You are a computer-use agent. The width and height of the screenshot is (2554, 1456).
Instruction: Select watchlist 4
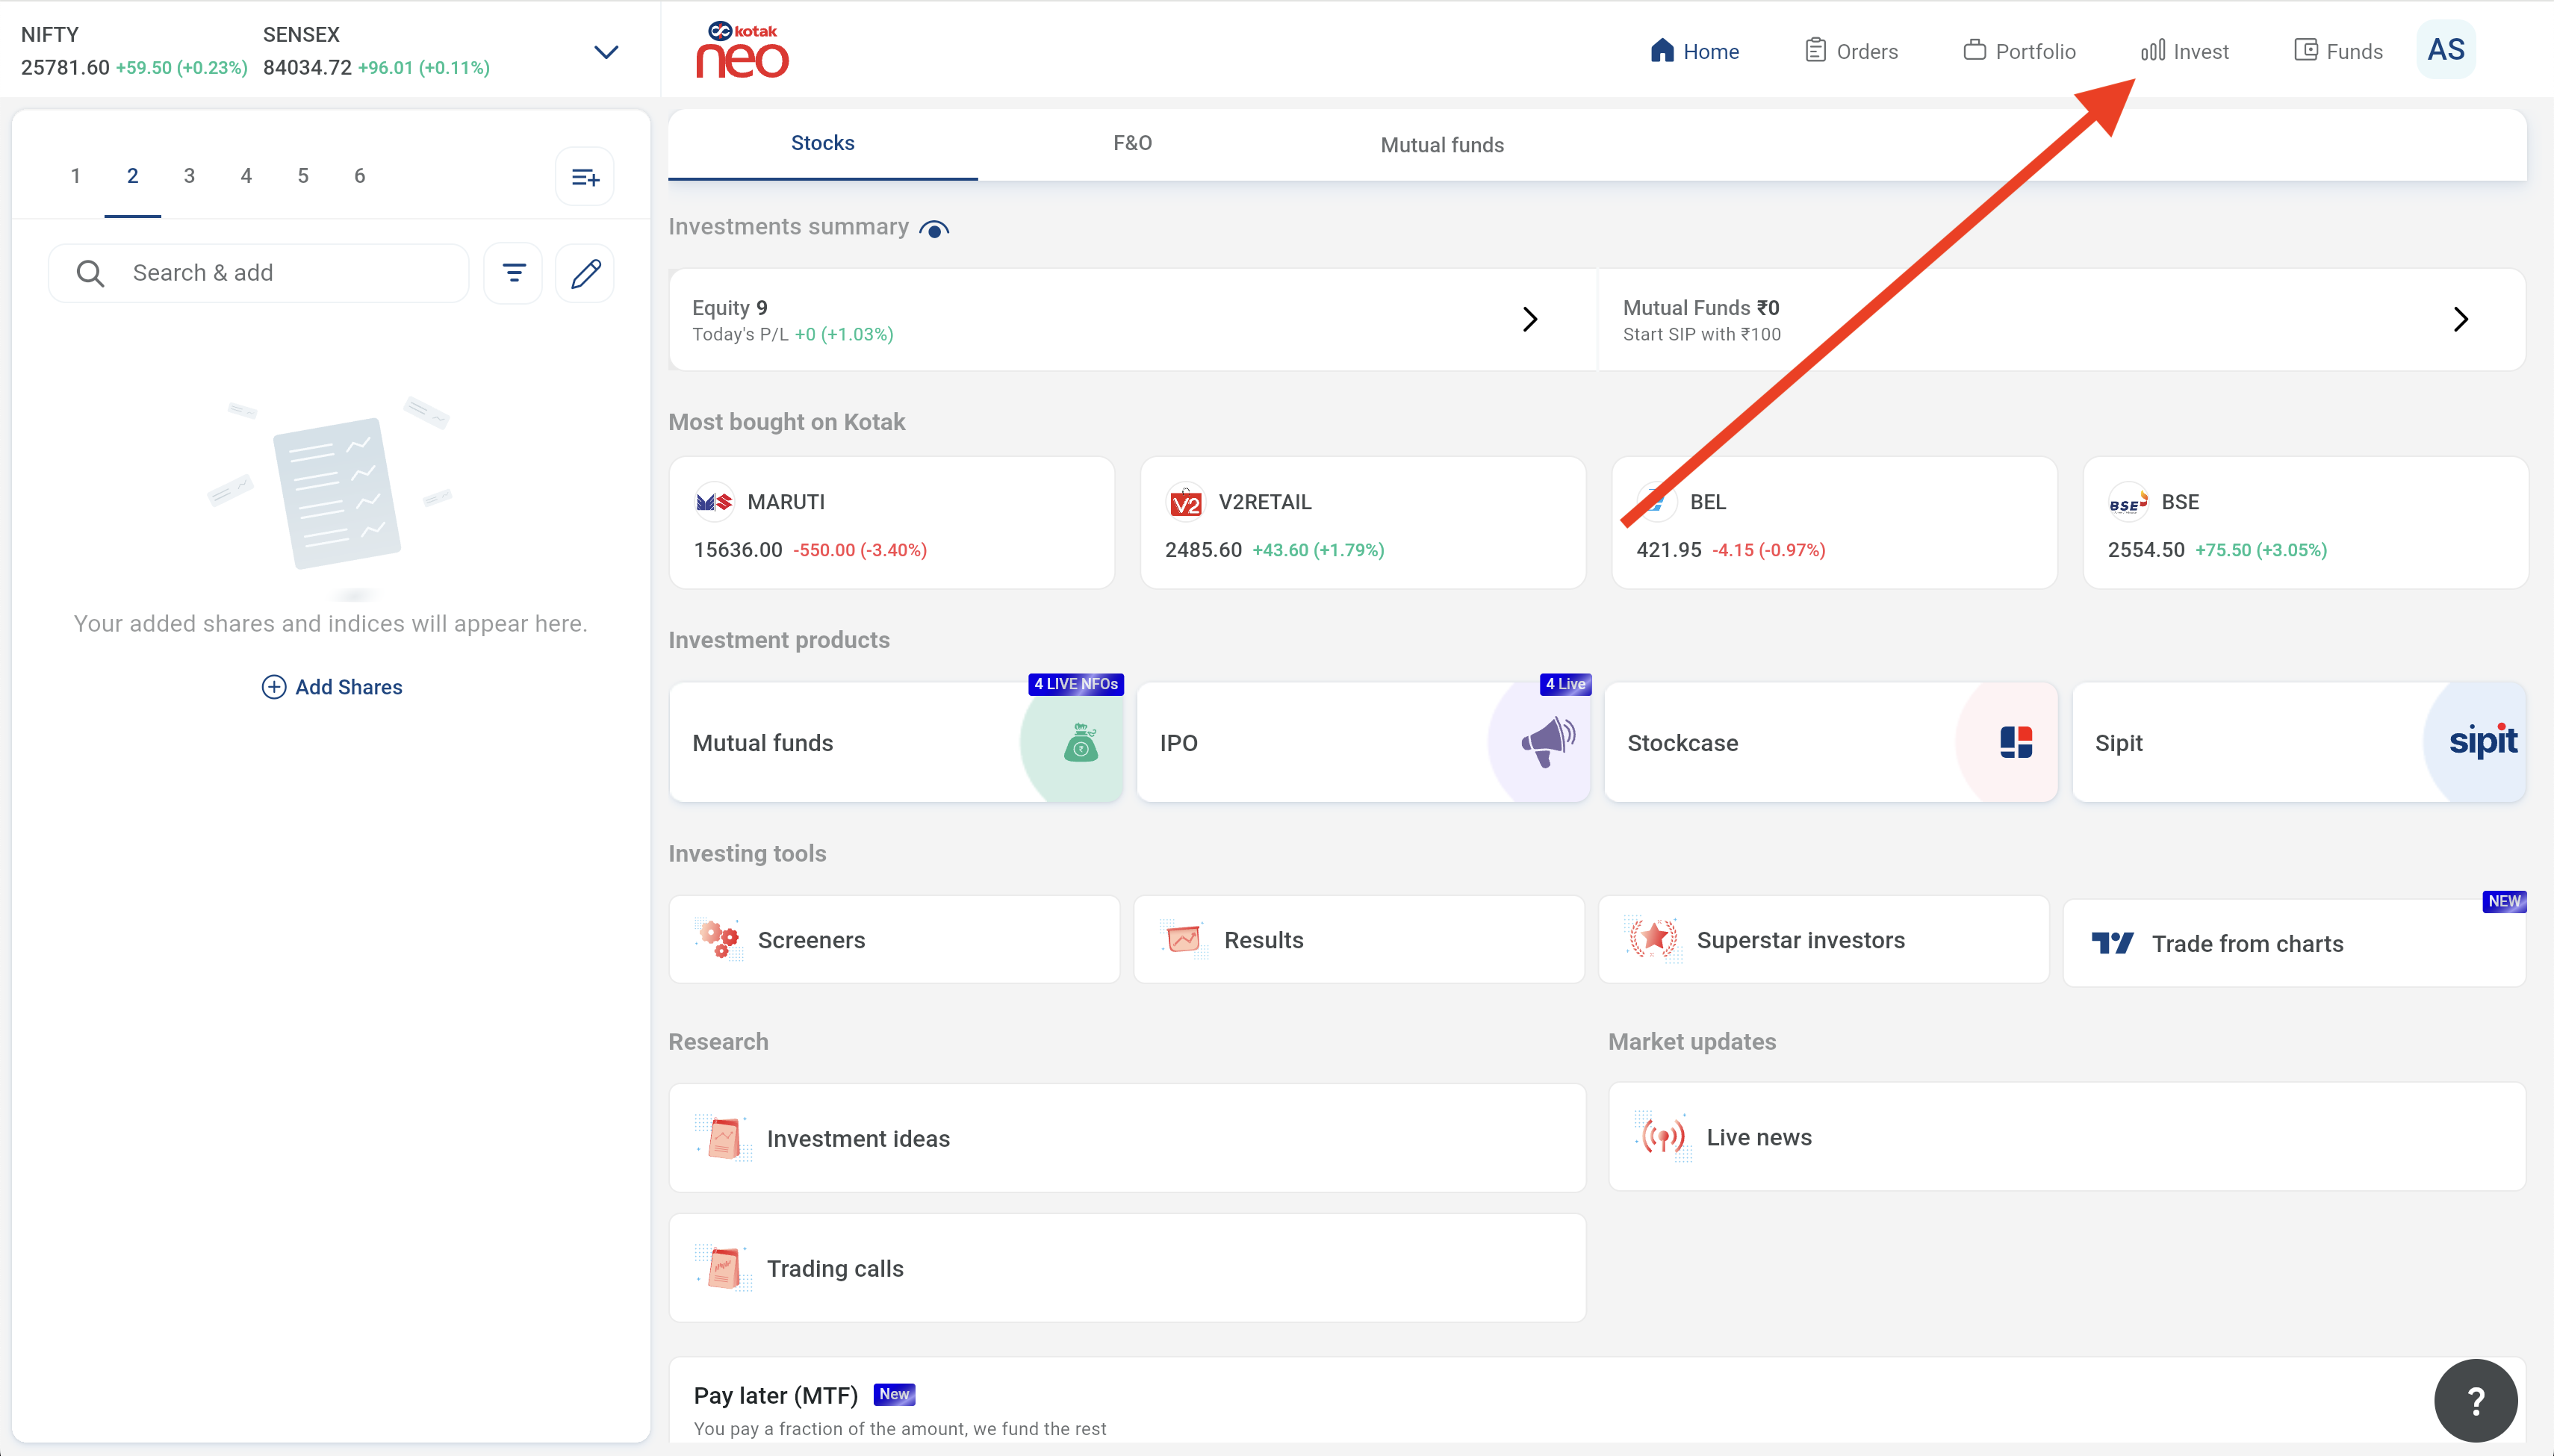(x=246, y=176)
